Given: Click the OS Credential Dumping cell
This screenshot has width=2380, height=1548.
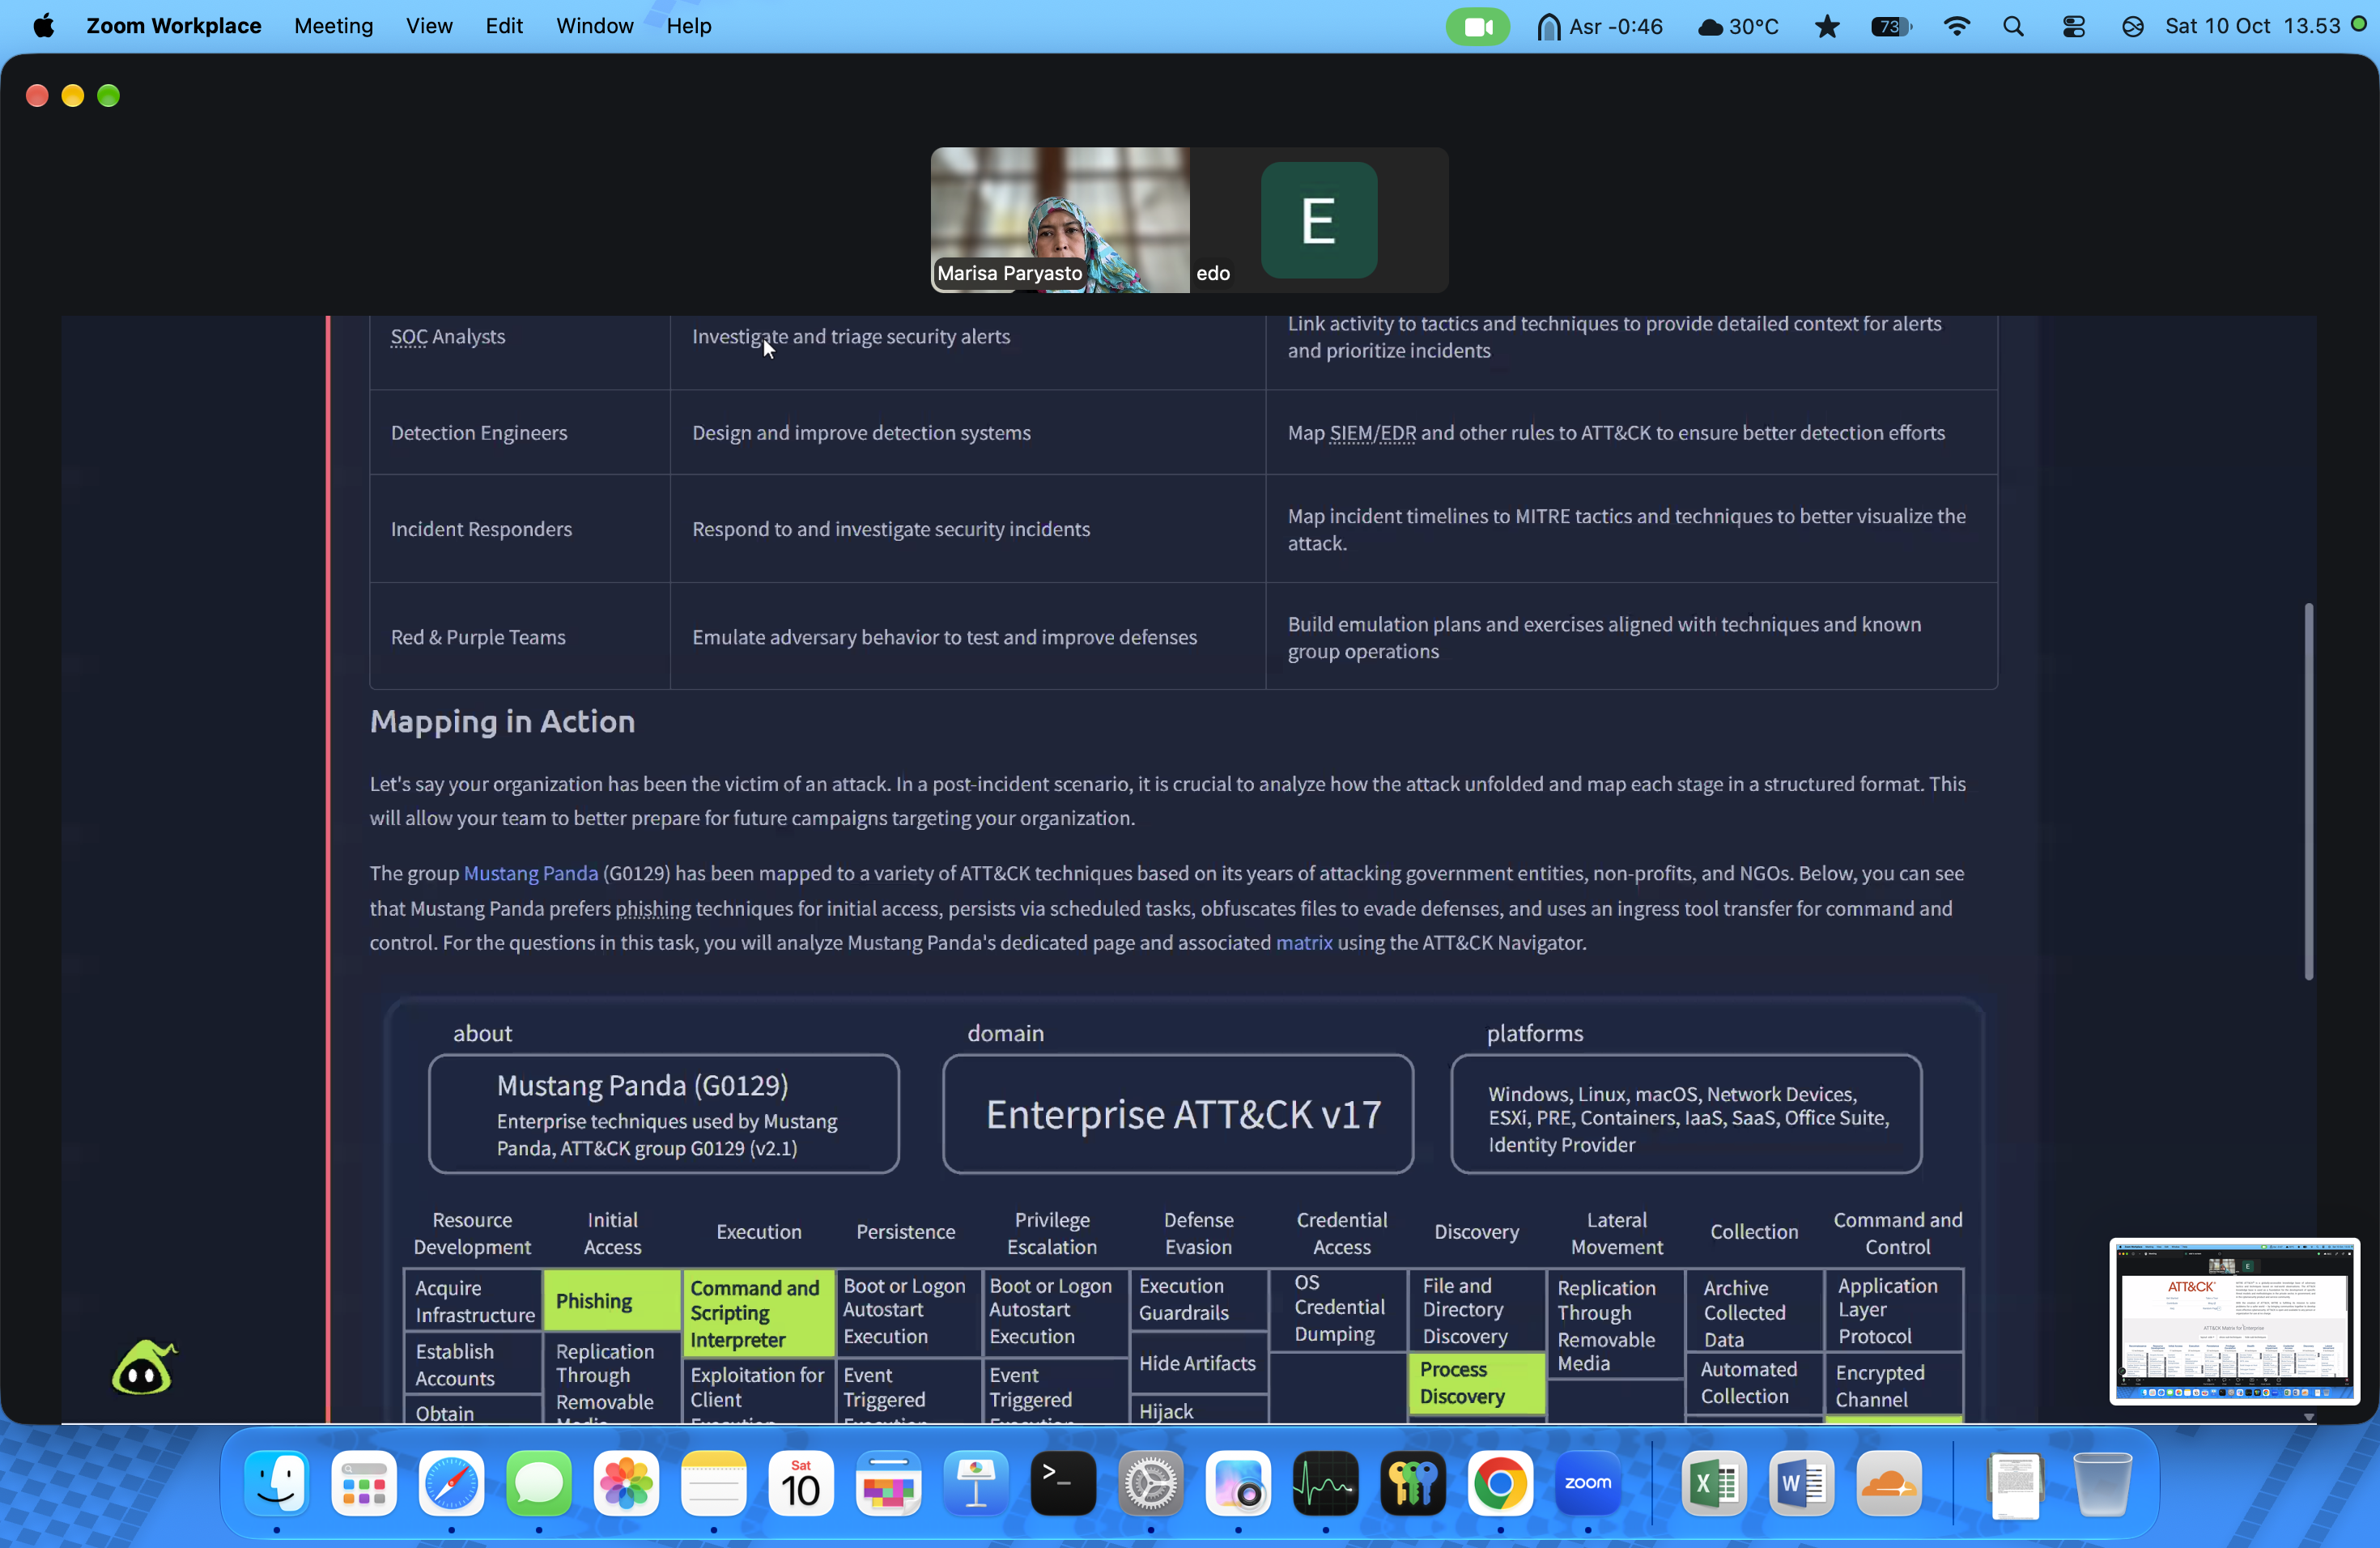Looking at the screenshot, I should pos(1338,1309).
